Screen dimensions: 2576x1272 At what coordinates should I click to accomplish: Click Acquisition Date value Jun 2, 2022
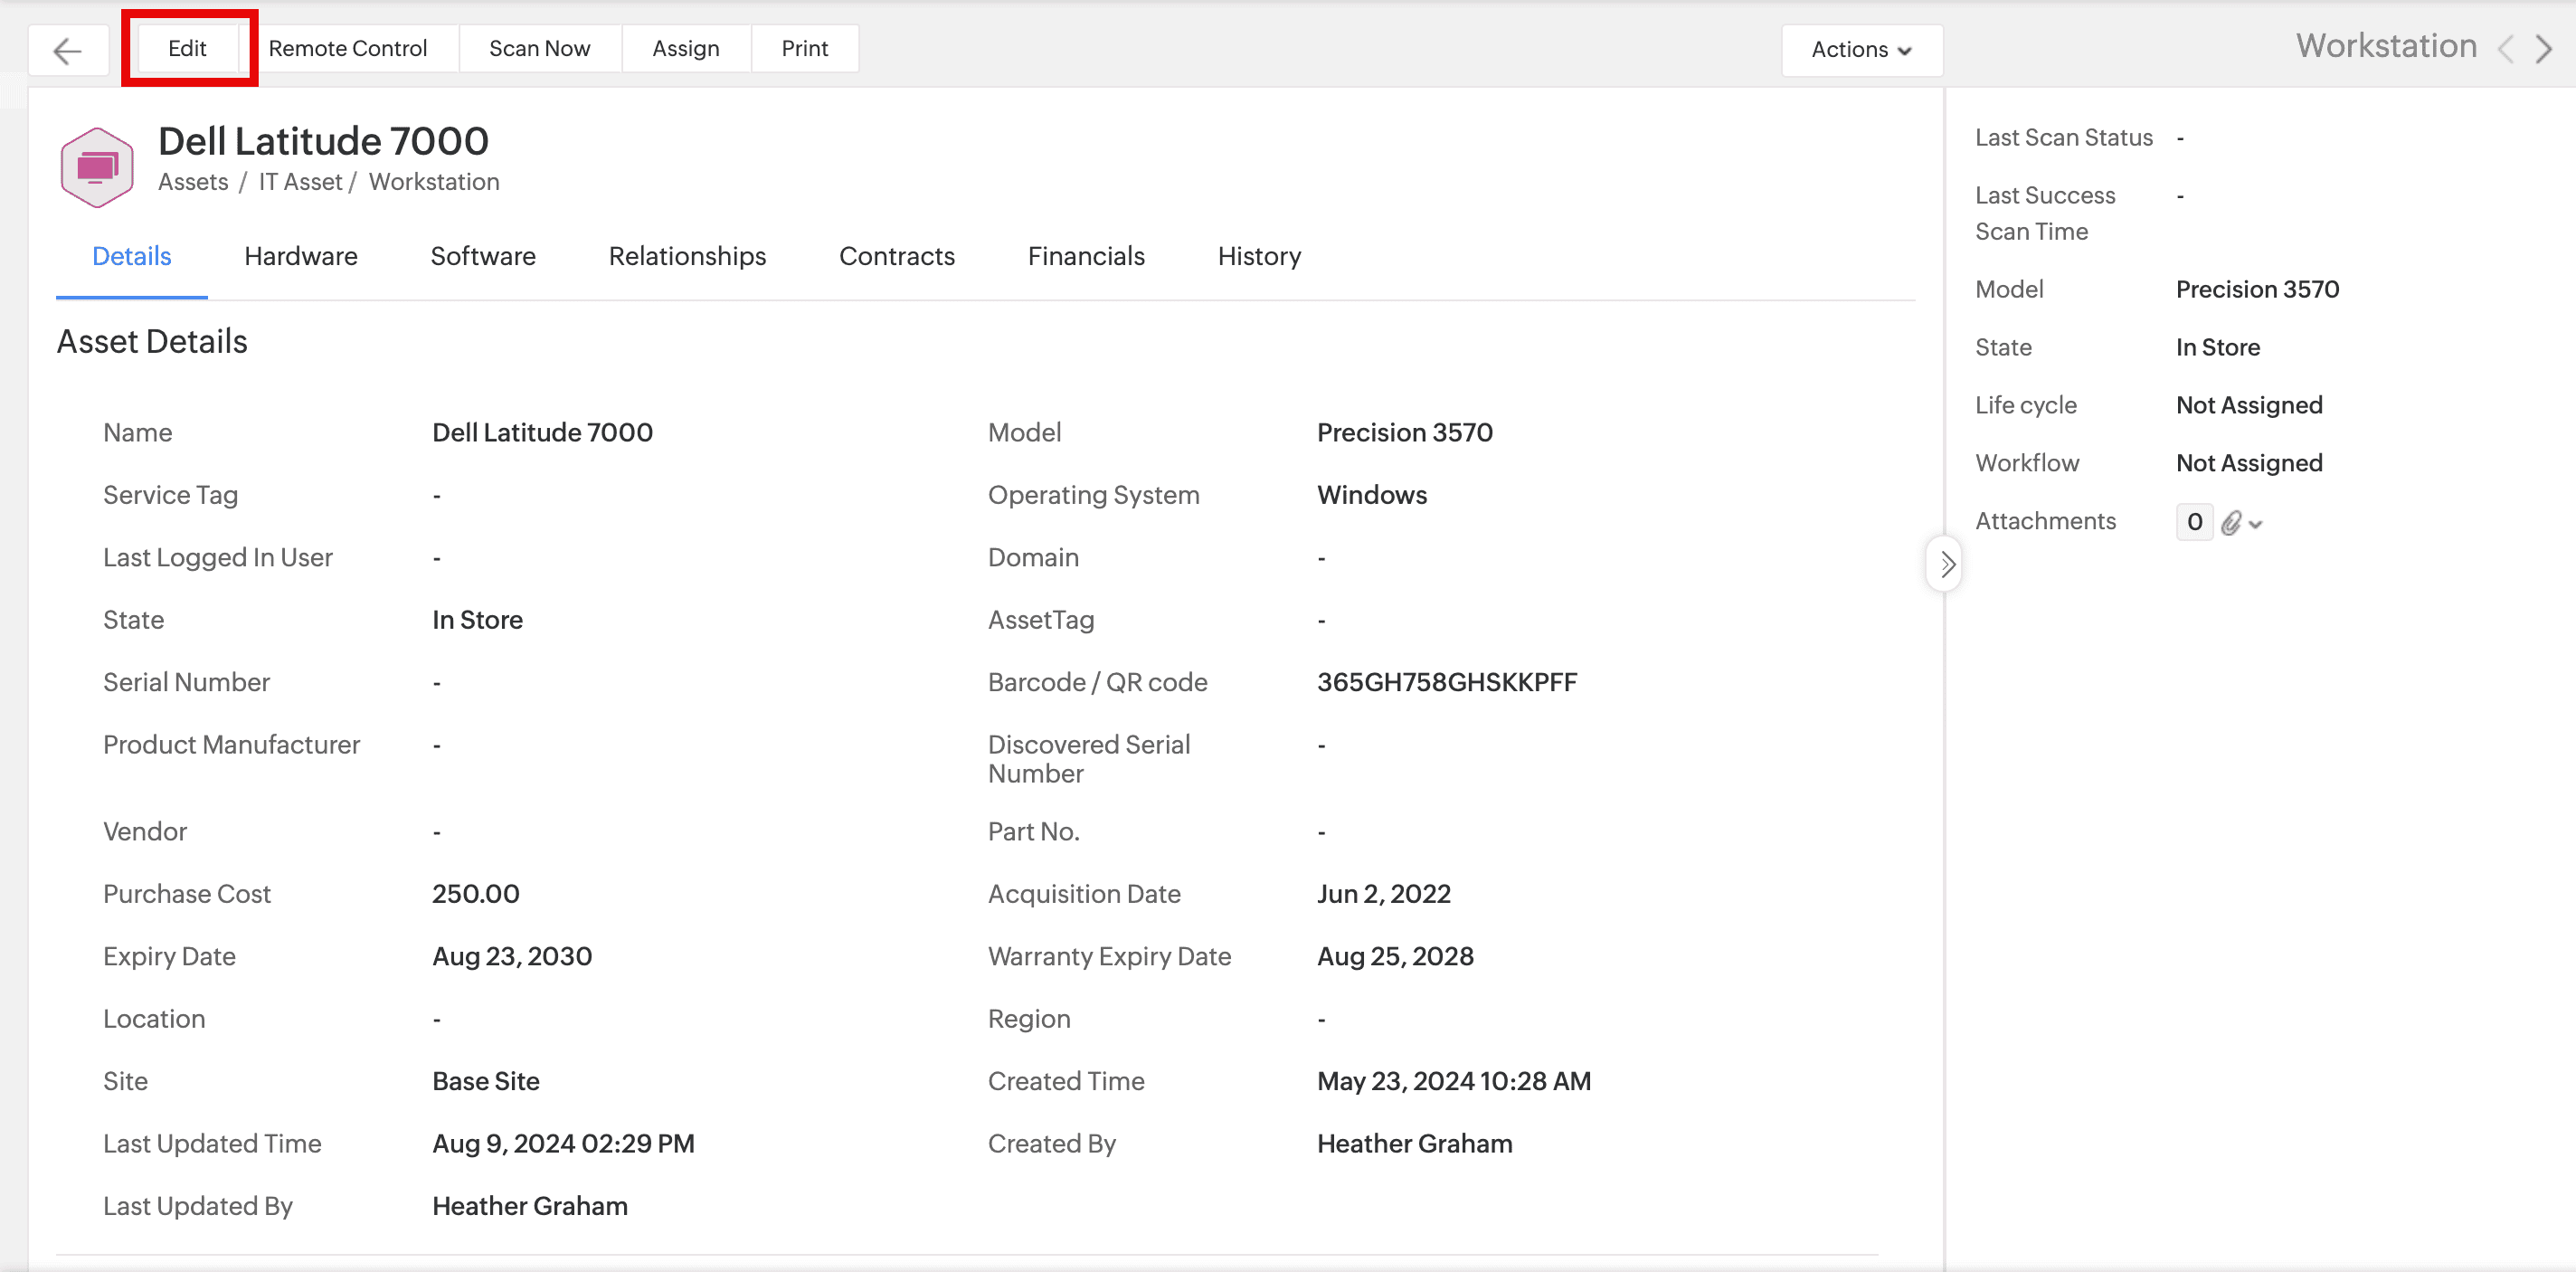pos(1384,894)
